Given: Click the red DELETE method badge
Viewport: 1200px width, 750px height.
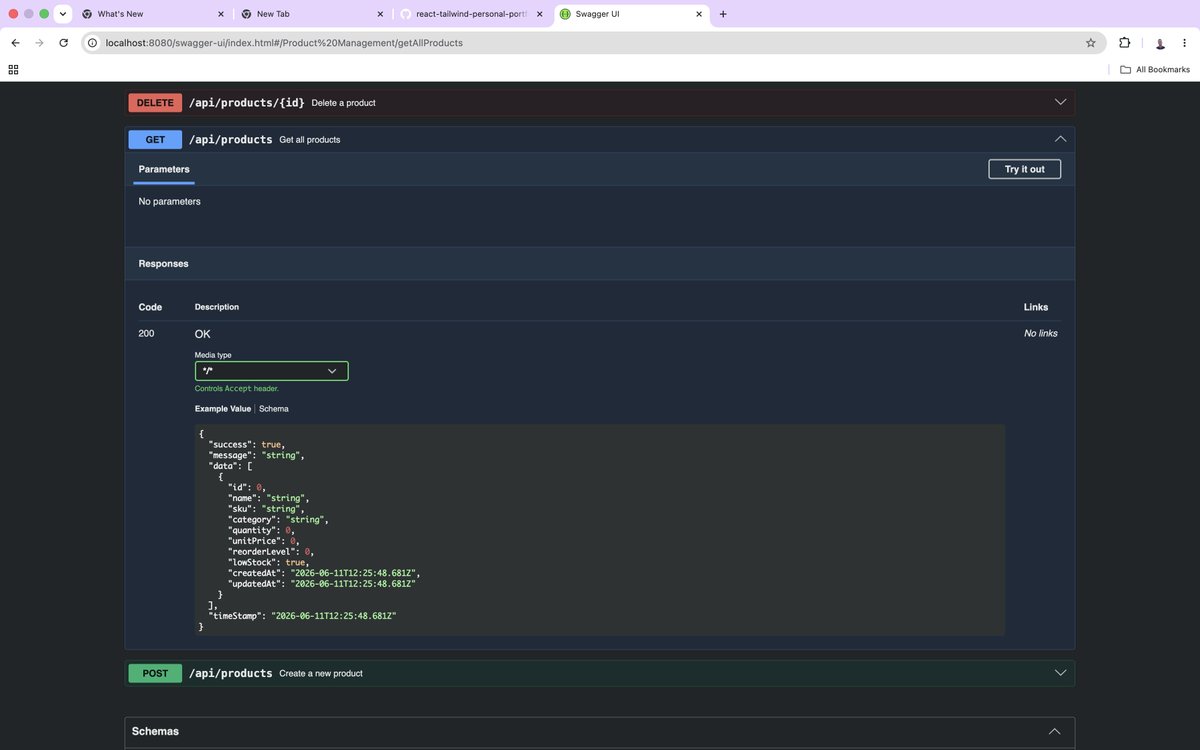Looking at the screenshot, I should pos(155,102).
